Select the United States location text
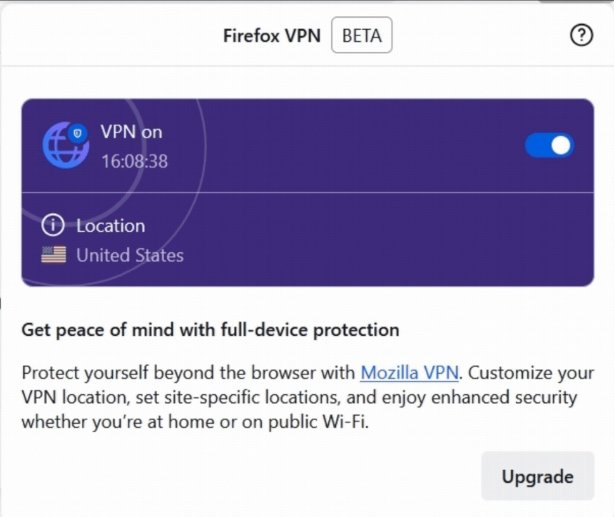 (x=130, y=255)
